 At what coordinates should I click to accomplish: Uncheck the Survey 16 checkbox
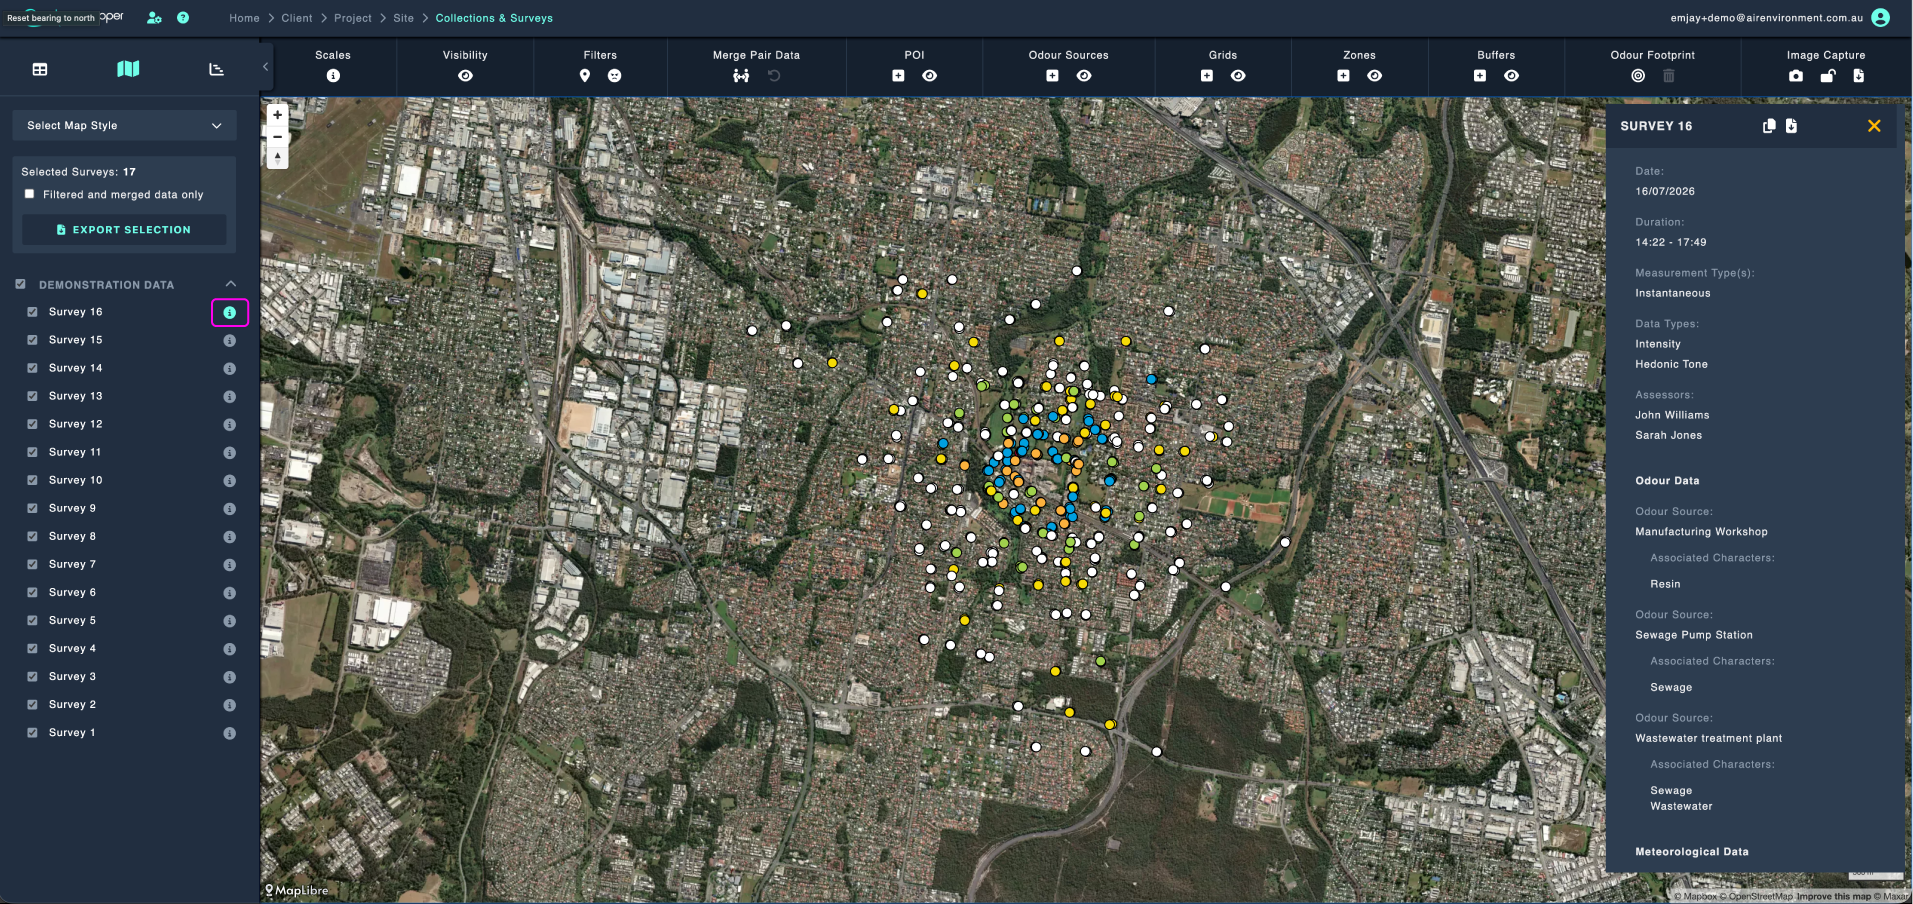coord(32,312)
